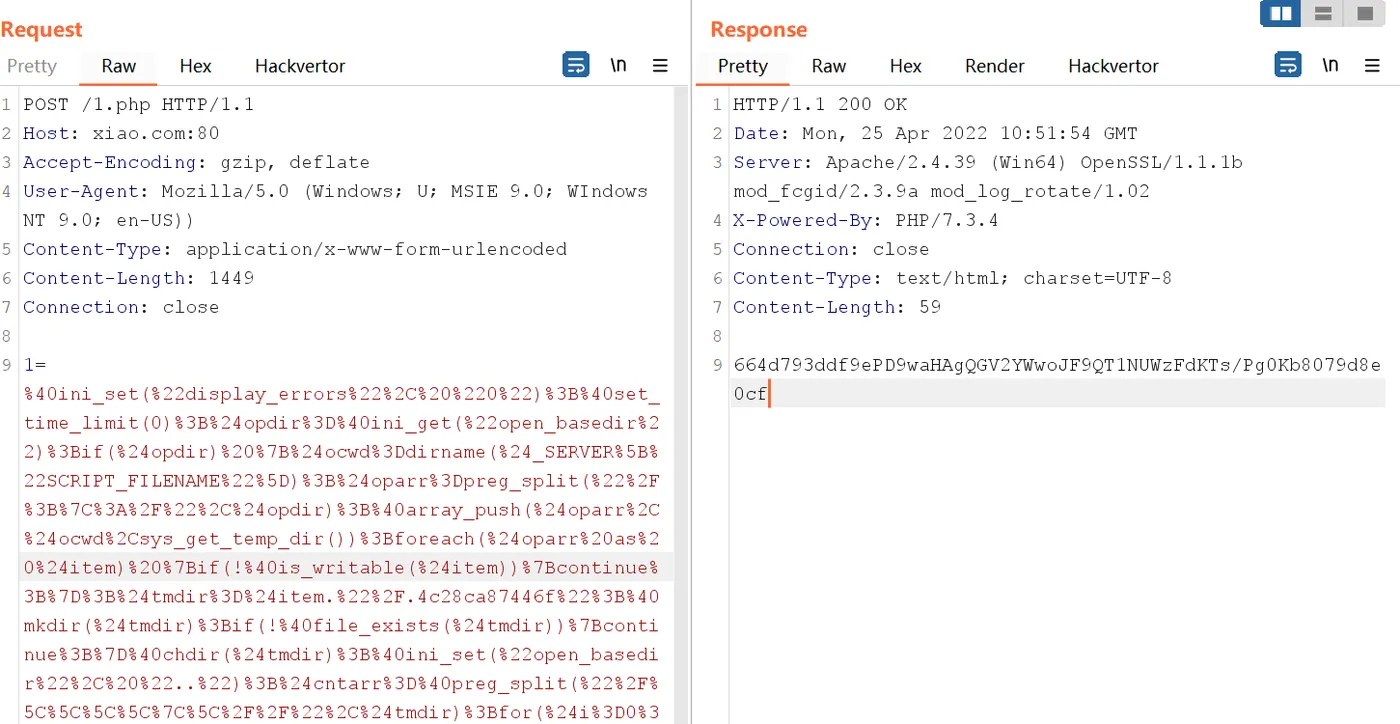The width and height of the screenshot is (1400, 724).
Task: Click the 'HTTP/1.1 200 OK' status line
Action: 820,104
